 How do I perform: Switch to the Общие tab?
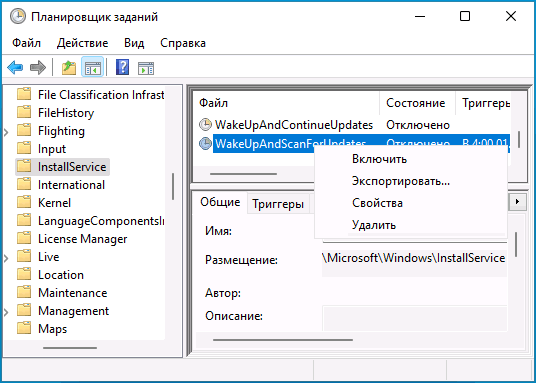point(220,202)
